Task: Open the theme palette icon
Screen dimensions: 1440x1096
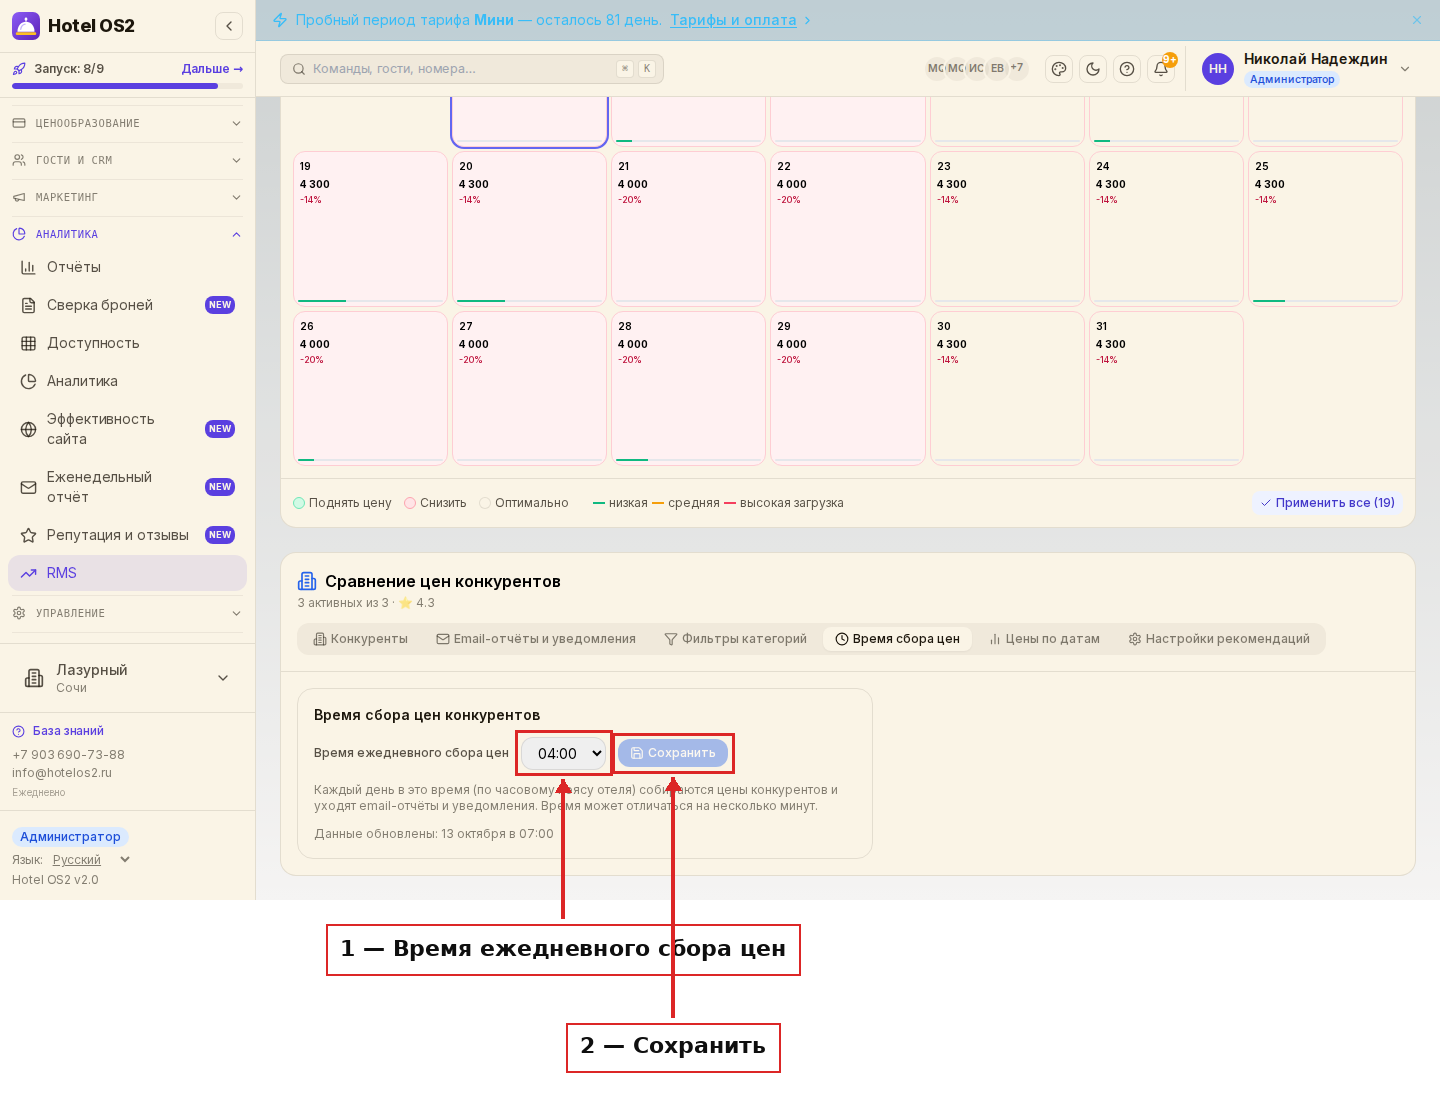Action: 1059,69
